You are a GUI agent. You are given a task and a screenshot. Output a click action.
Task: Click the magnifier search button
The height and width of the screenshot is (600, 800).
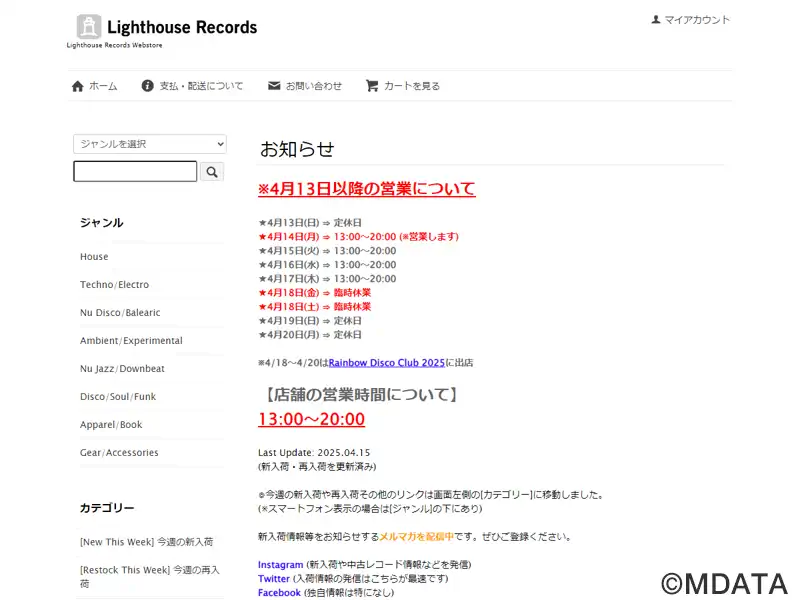pyautogui.click(x=212, y=172)
